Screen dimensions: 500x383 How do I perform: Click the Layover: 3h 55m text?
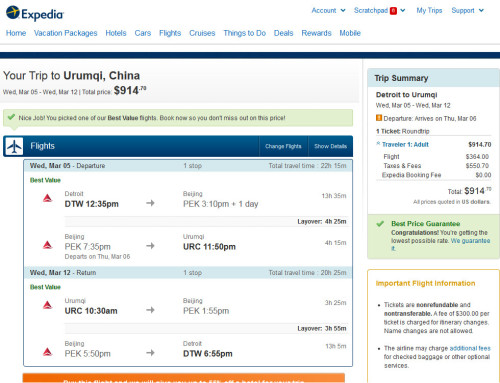(322, 328)
